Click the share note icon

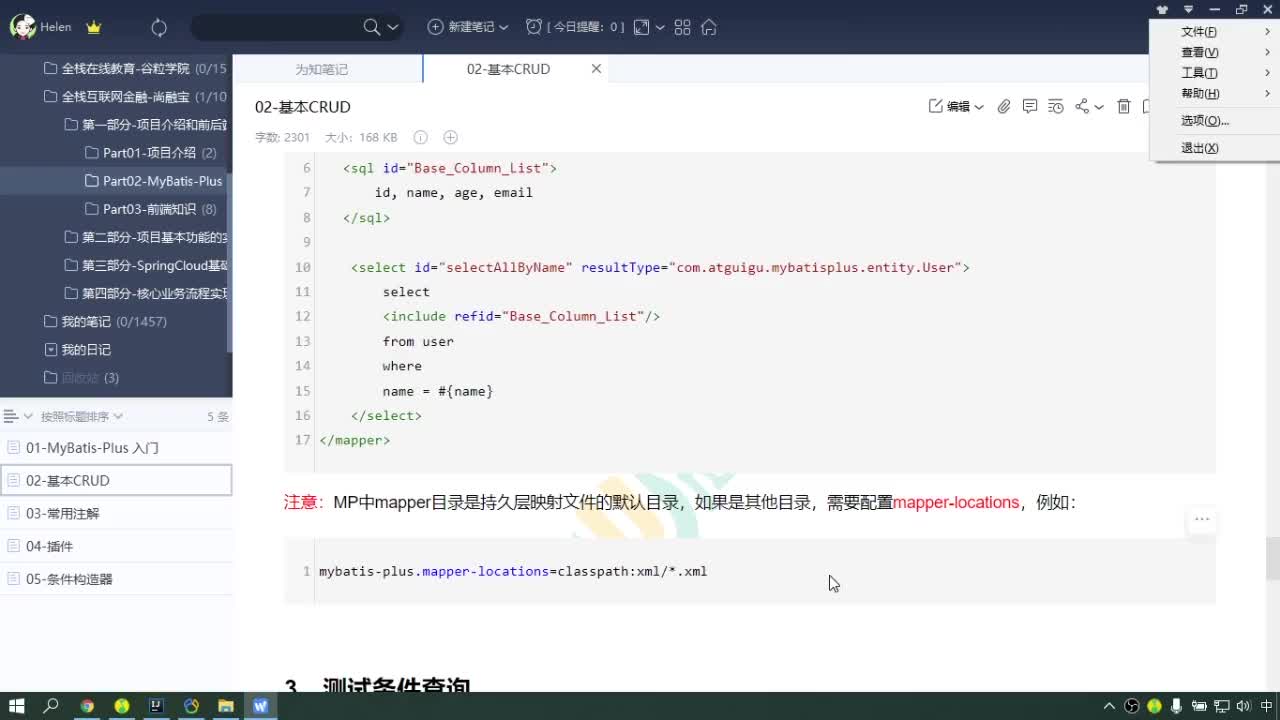(x=1082, y=107)
